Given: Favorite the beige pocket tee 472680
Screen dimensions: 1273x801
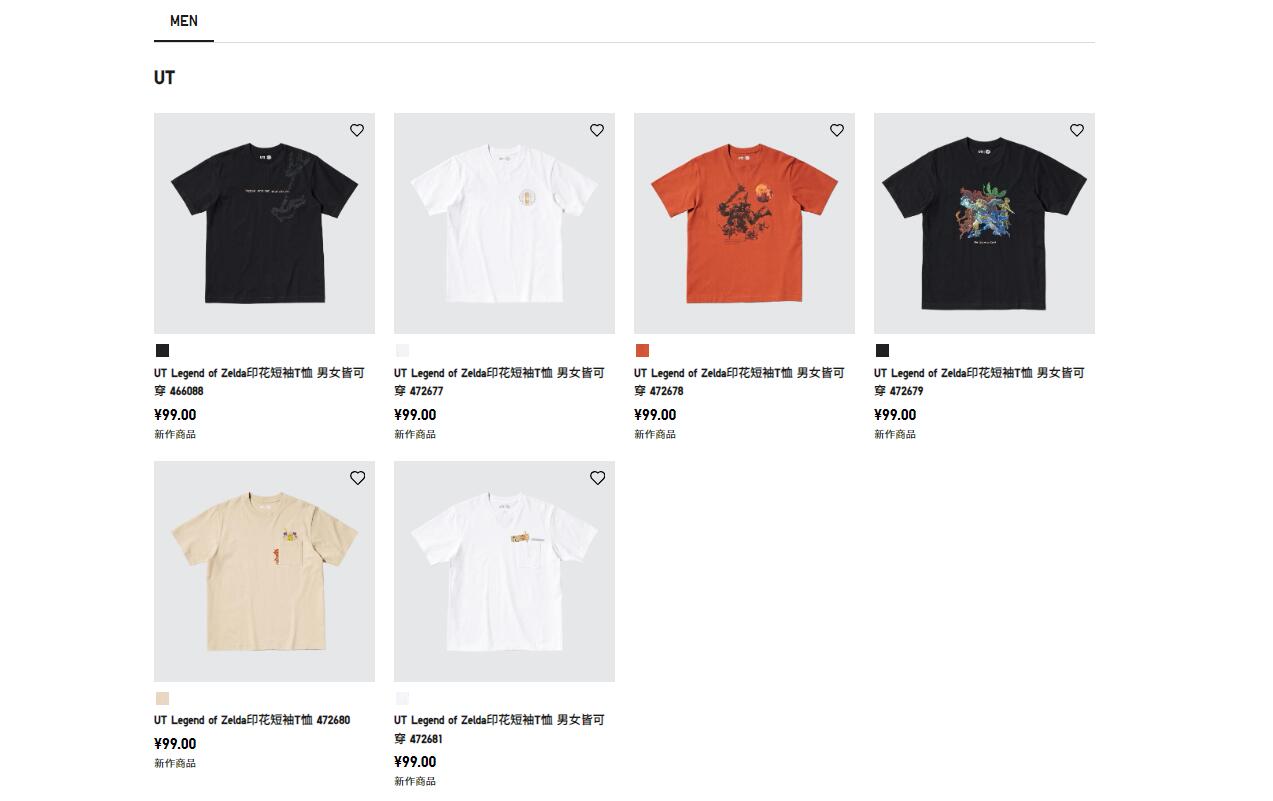Looking at the screenshot, I should pos(357,478).
